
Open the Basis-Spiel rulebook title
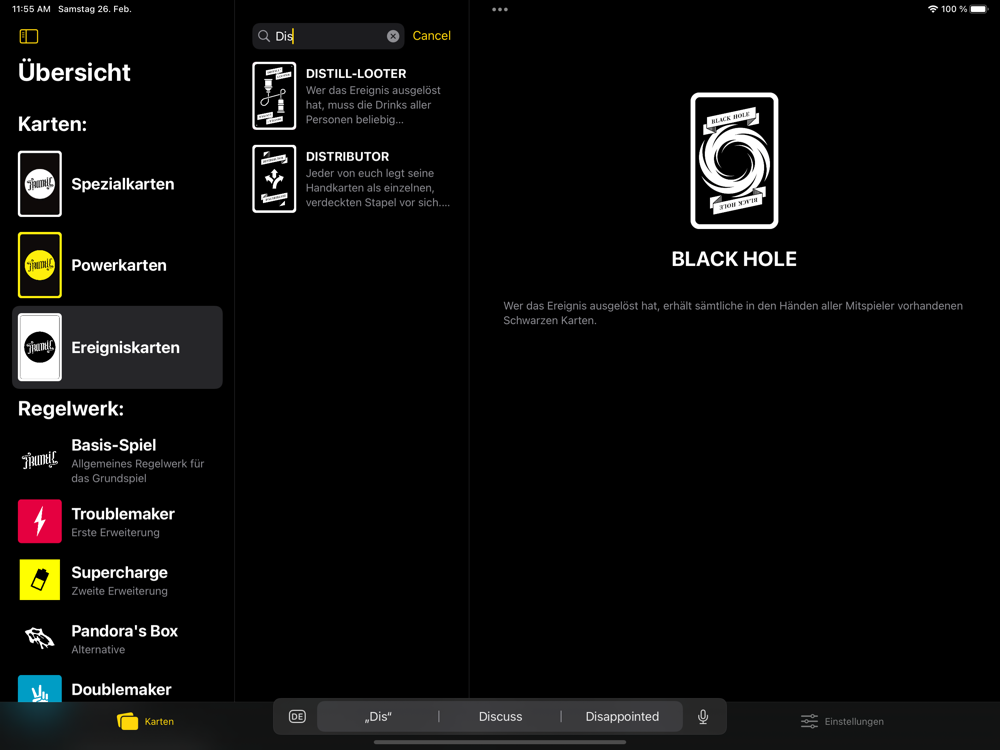tap(114, 445)
